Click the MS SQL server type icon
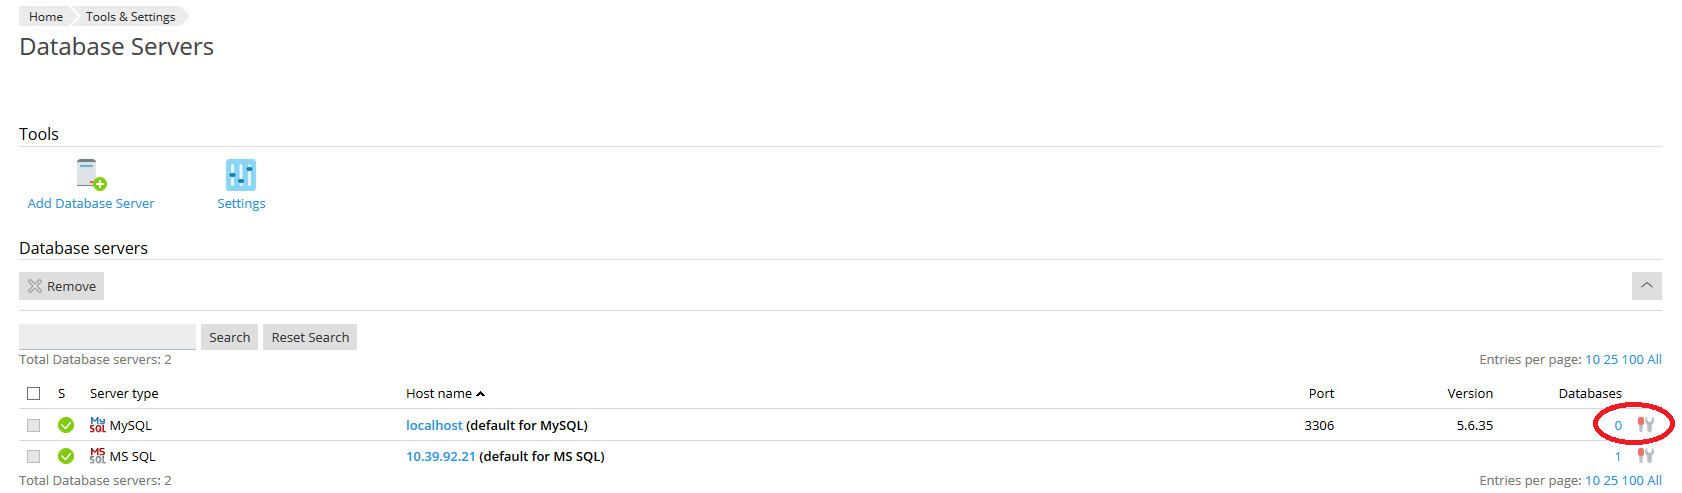This screenshot has height=493, width=1682. pos(97,456)
